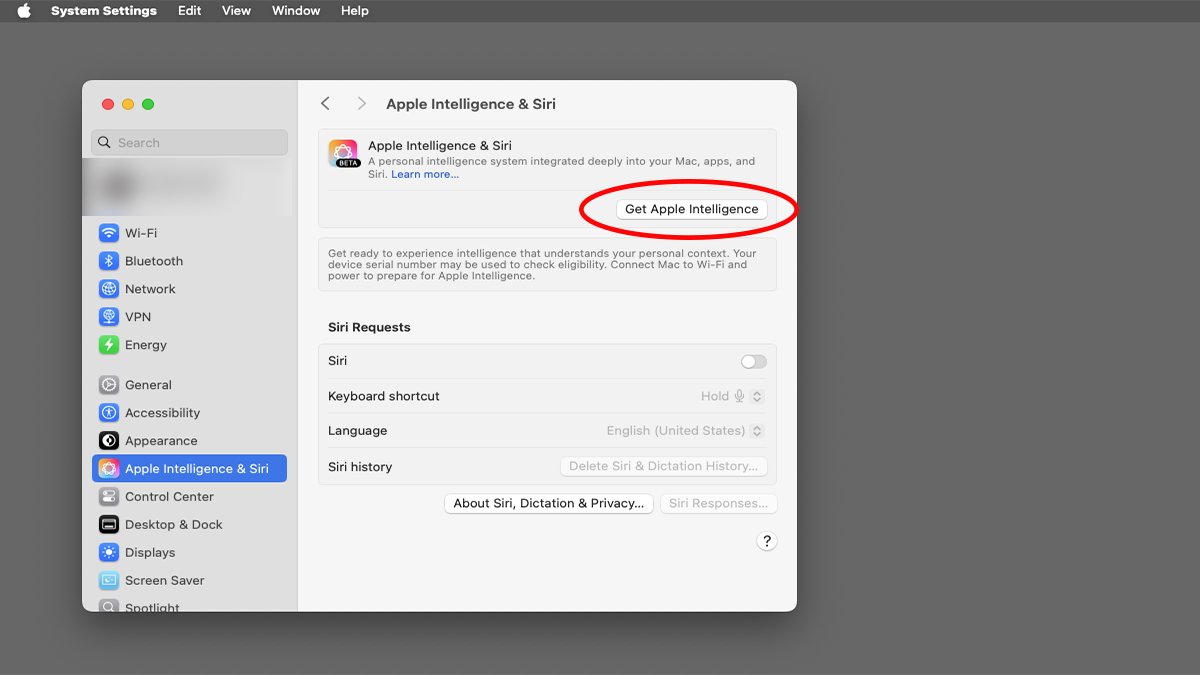Click Delete Siri & Dictation History button
The height and width of the screenshot is (675, 1200).
pos(663,466)
